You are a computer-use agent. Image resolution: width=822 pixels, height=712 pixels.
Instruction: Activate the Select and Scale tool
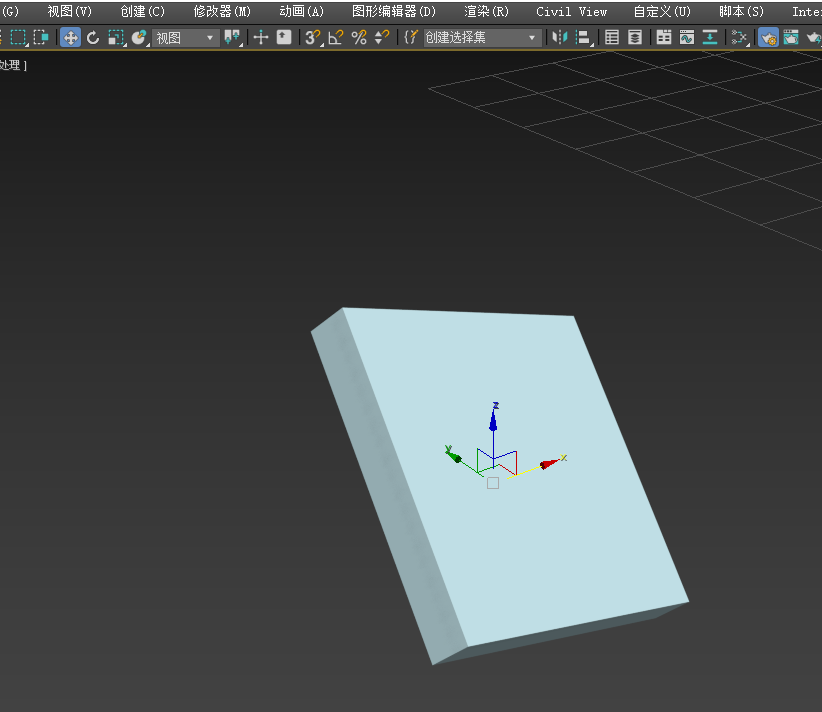click(115, 37)
